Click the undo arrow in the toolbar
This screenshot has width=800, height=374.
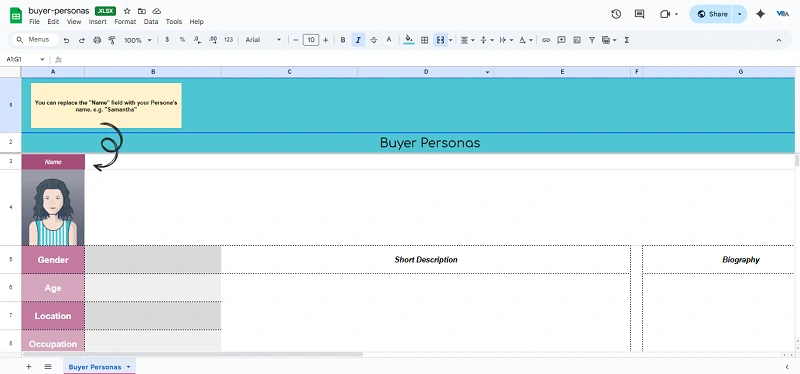(x=66, y=40)
